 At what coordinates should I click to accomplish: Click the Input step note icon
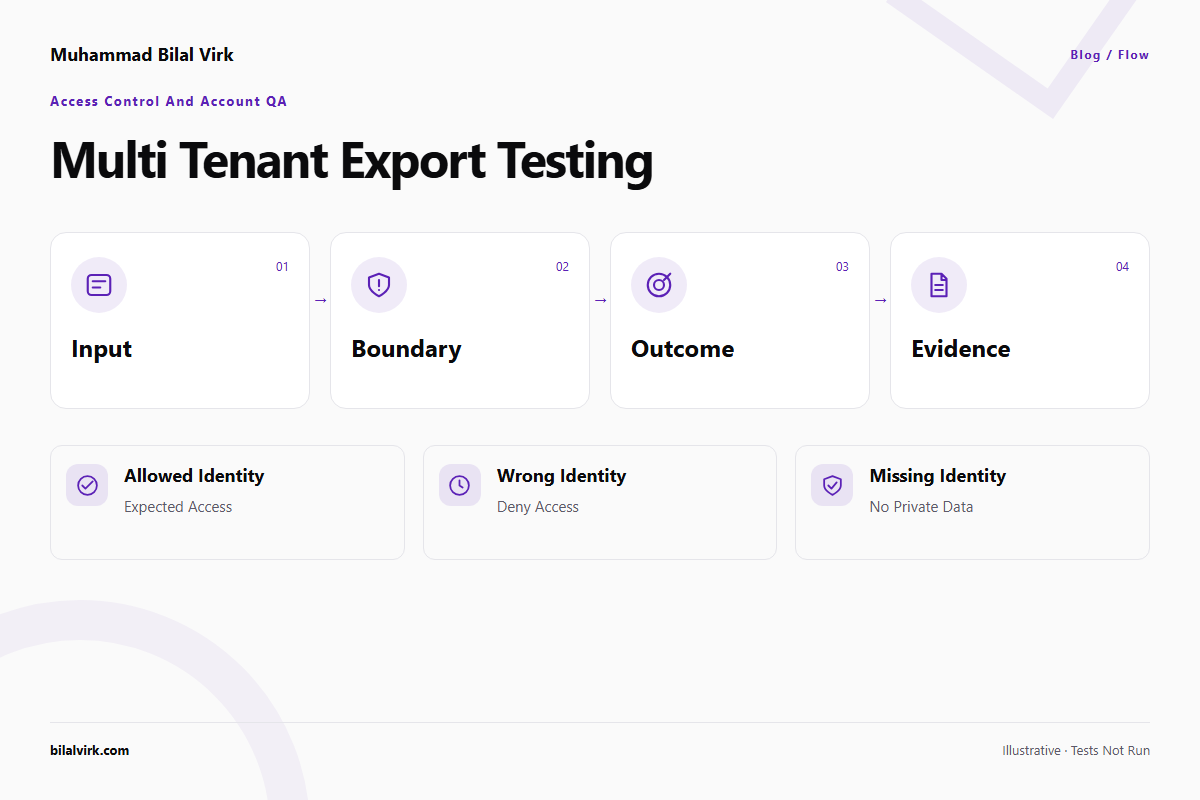pyautogui.click(x=99, y=285)
